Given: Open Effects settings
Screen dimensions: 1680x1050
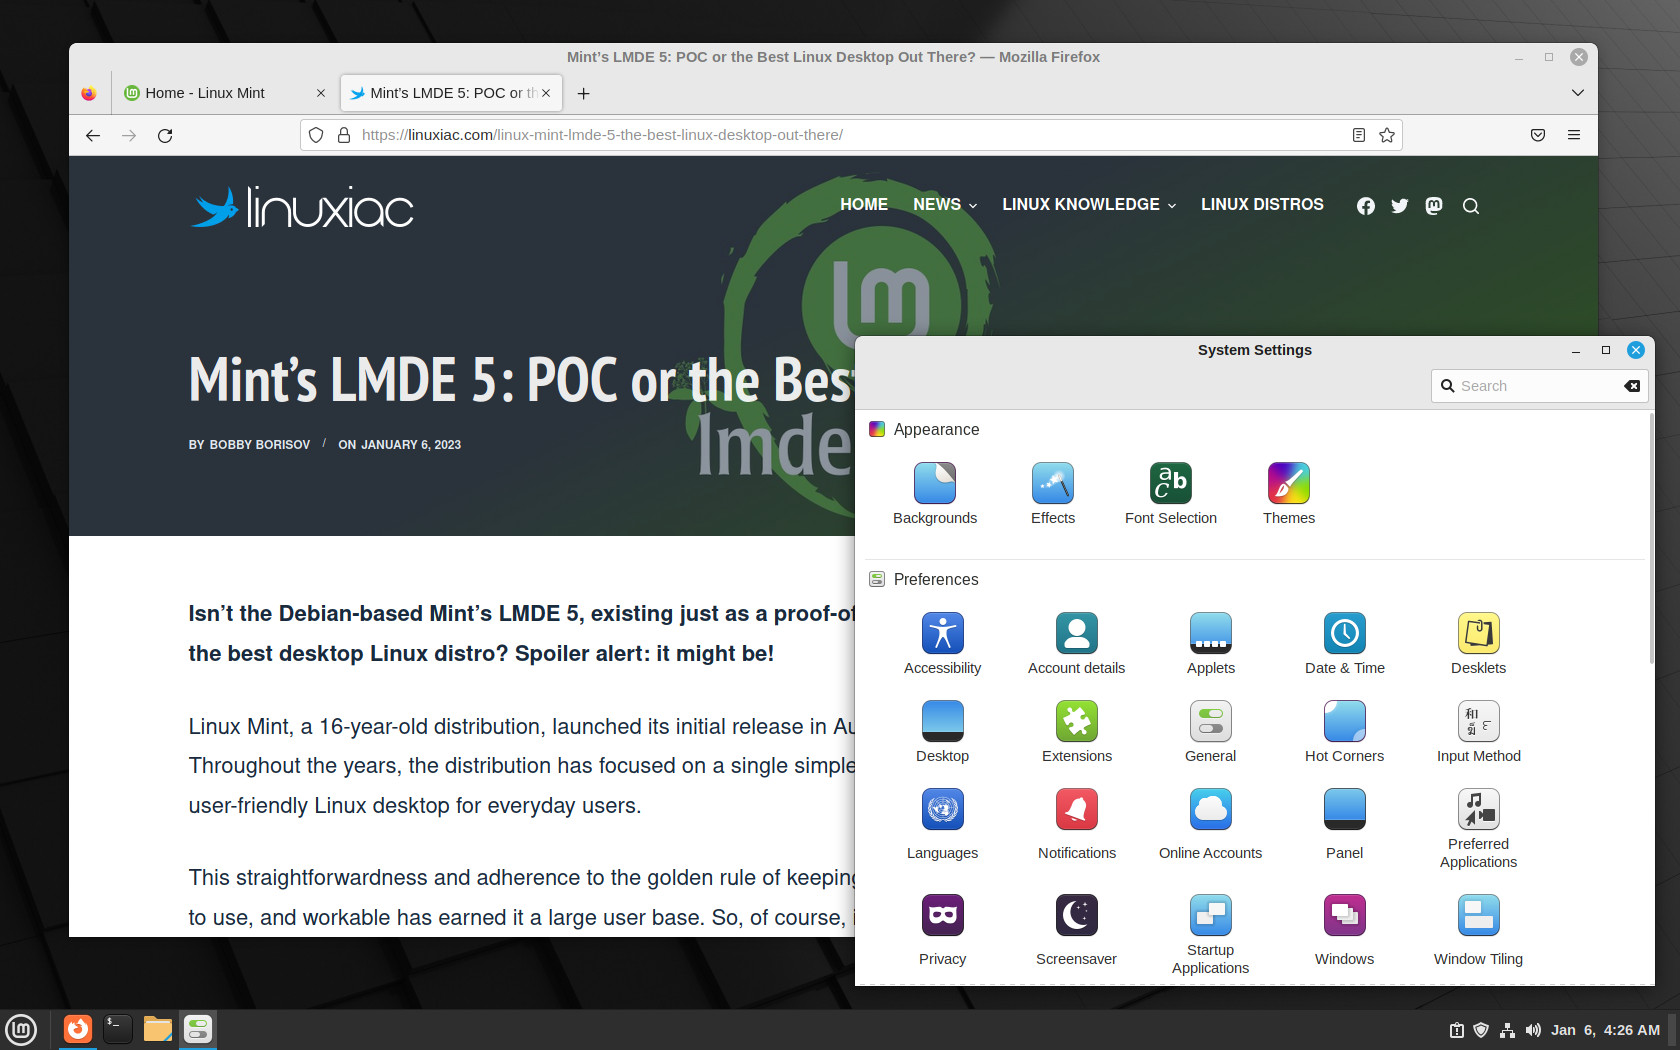Looking at the screenshot, I should click(1053, 494).
